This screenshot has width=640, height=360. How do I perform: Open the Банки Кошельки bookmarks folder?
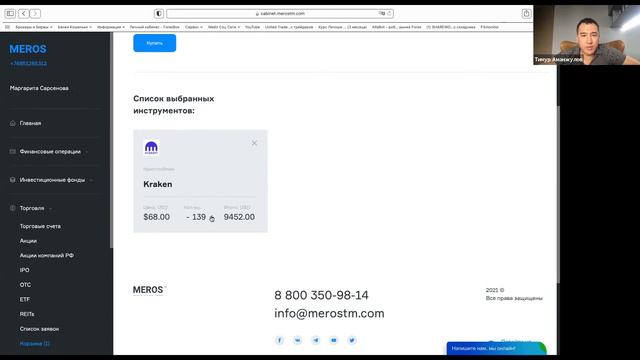pyautogui.click(x=74, y=27)
